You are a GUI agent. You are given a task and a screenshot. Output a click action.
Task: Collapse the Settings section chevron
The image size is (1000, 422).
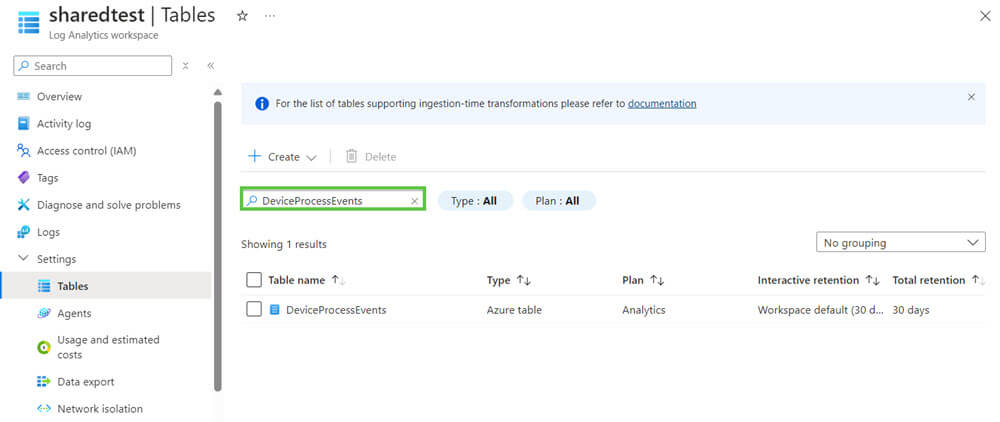click(24, 259)
